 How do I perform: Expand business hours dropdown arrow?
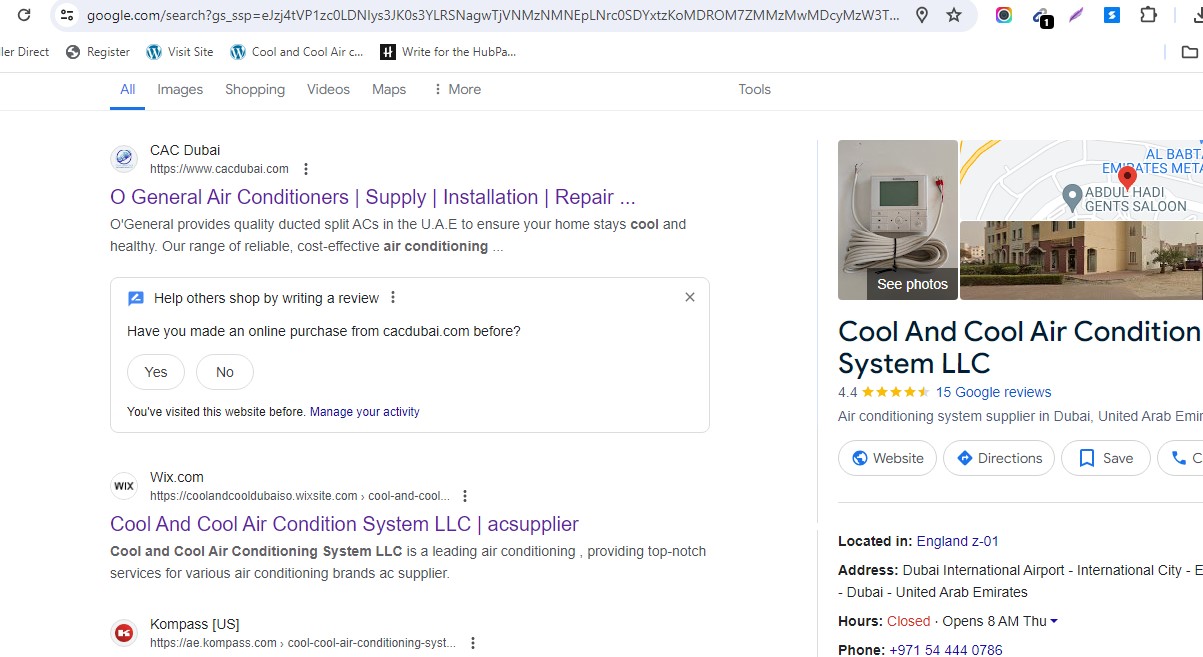[1054, 621]
